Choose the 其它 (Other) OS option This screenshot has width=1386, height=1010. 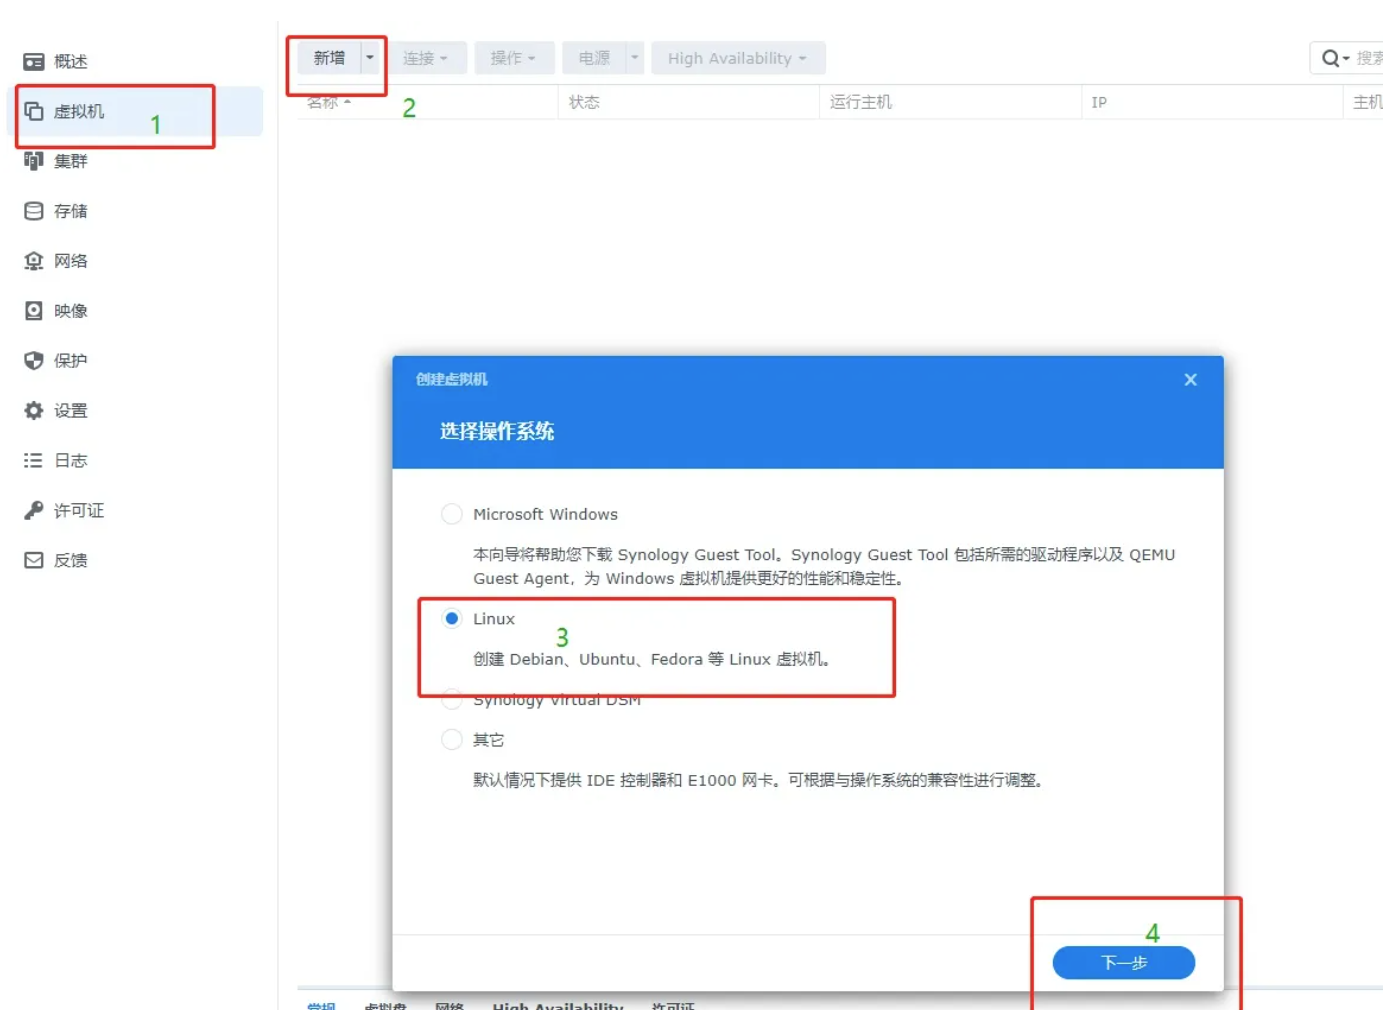click(x=452, y=739)
